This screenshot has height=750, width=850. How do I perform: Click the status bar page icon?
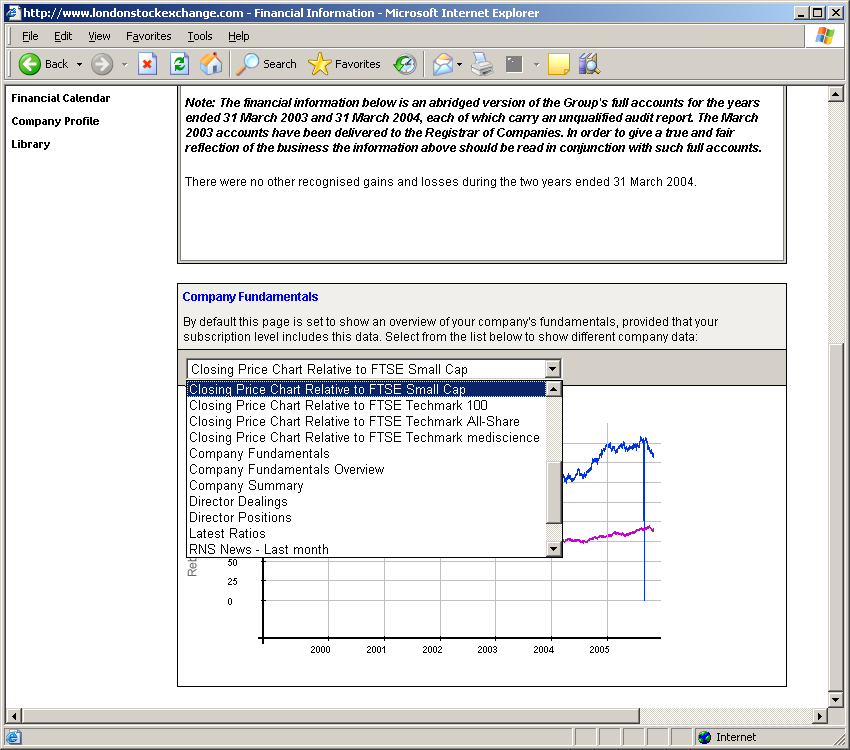(x=13, y=737)
